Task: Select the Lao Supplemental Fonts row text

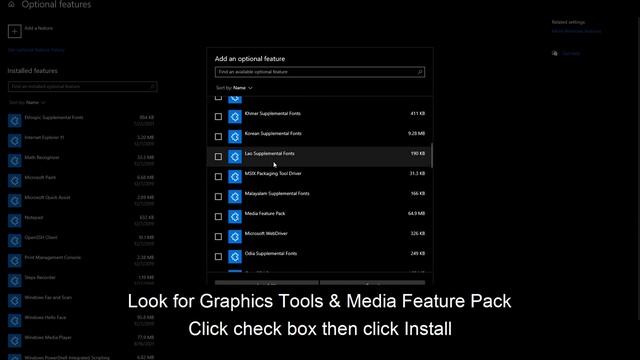Action: (269, 153)
